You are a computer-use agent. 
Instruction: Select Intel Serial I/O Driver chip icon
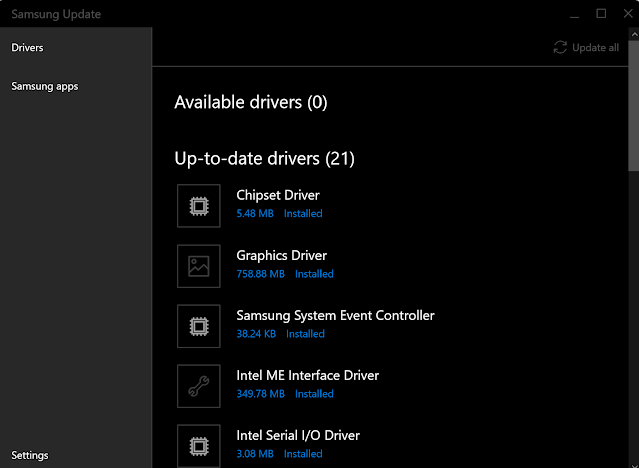pyautogui.click(x=199, y=446)
